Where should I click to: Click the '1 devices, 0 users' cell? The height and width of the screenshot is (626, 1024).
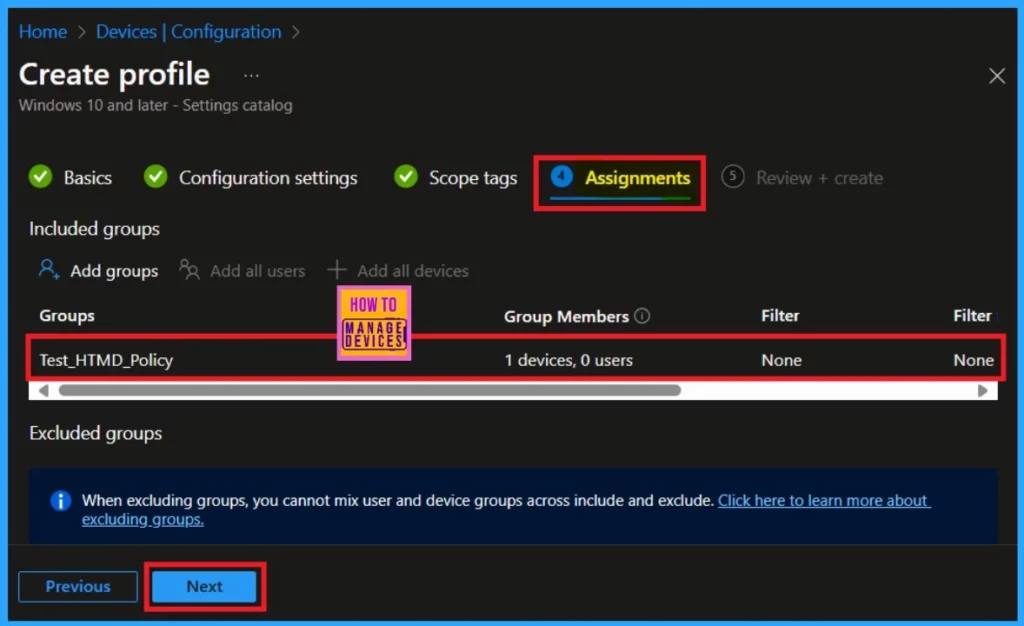tap(568, 360)
